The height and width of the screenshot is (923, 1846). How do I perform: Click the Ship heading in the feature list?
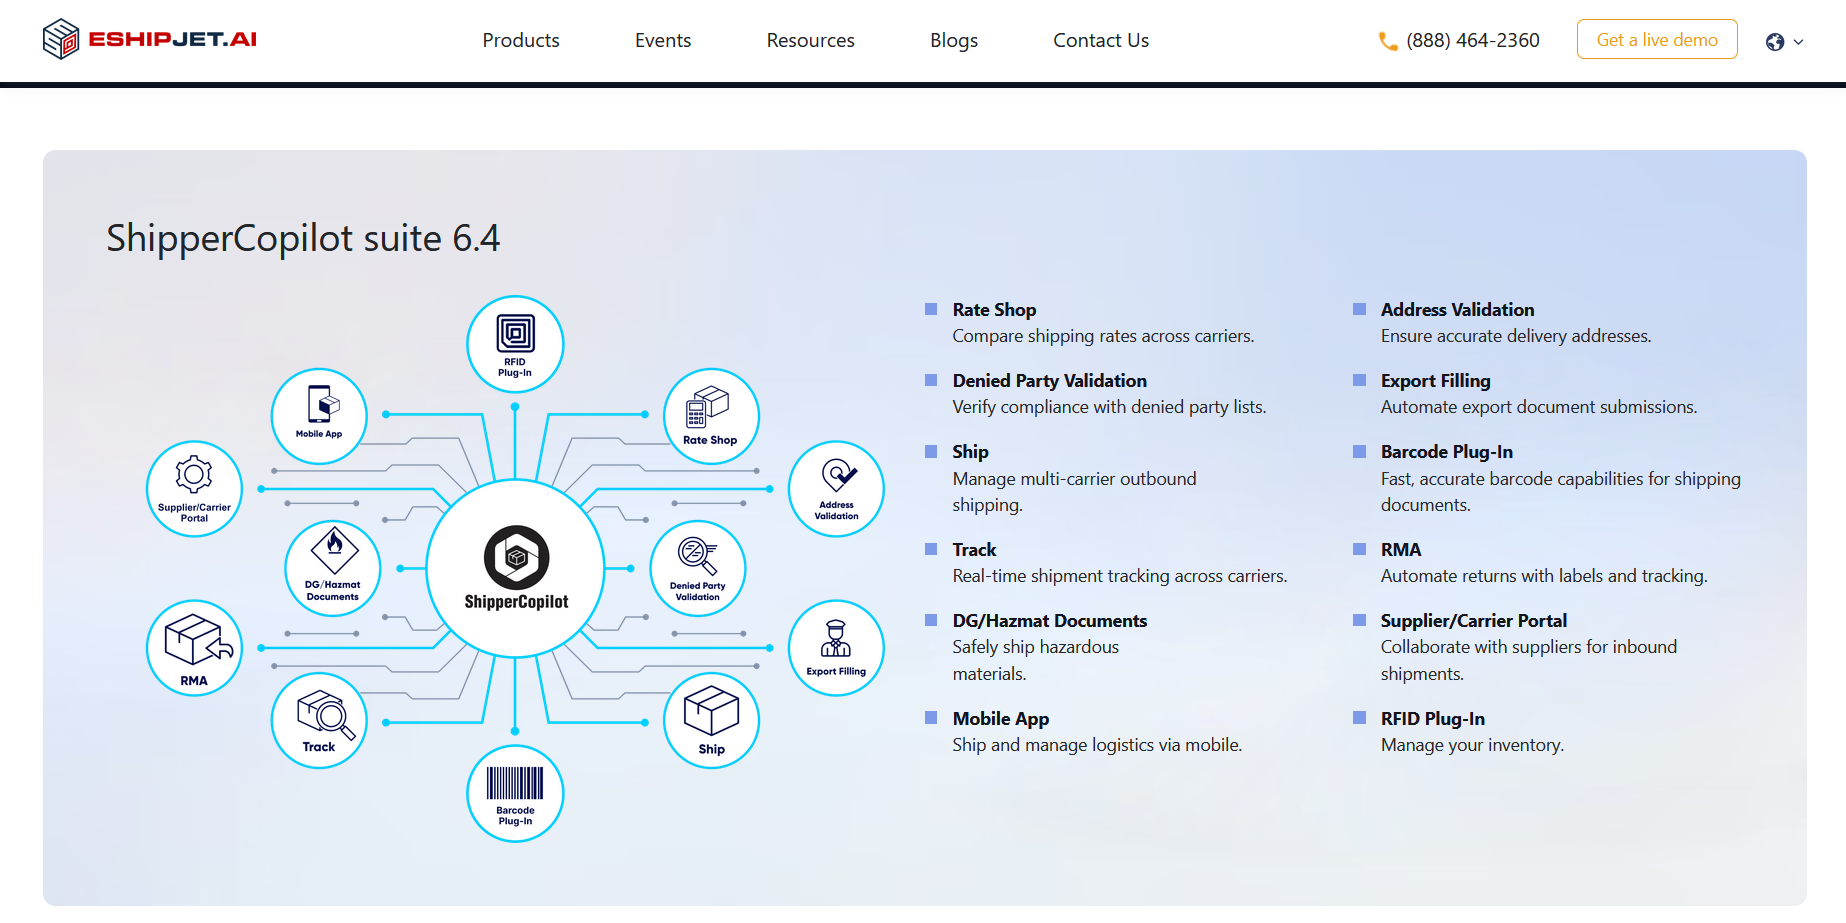pyautogui.click(x=970, y=452)
